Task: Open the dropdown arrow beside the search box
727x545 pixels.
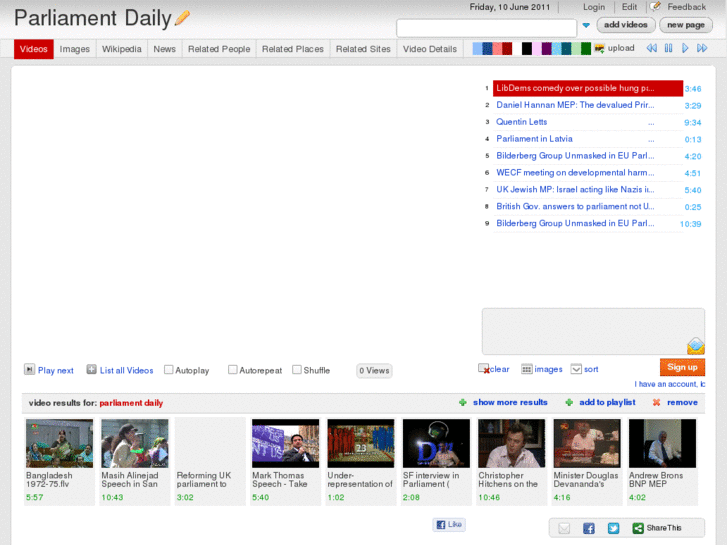Action: 586,26
